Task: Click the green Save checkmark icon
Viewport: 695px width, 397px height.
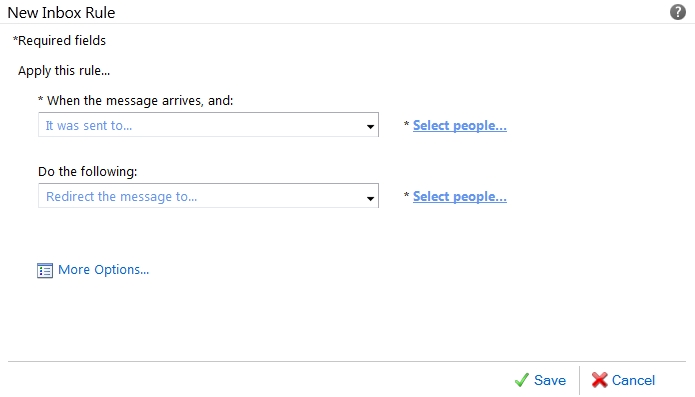Action: point(522,380)
